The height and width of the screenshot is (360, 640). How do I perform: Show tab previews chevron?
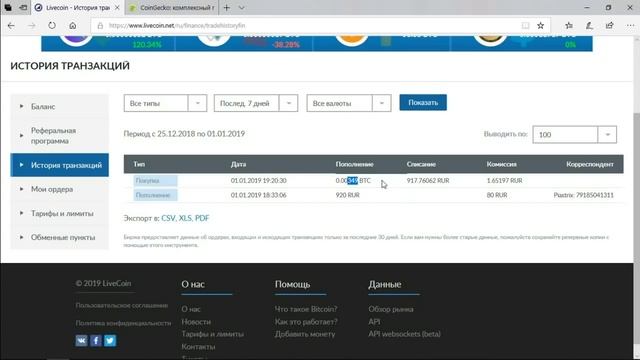[x=242, y=7]
